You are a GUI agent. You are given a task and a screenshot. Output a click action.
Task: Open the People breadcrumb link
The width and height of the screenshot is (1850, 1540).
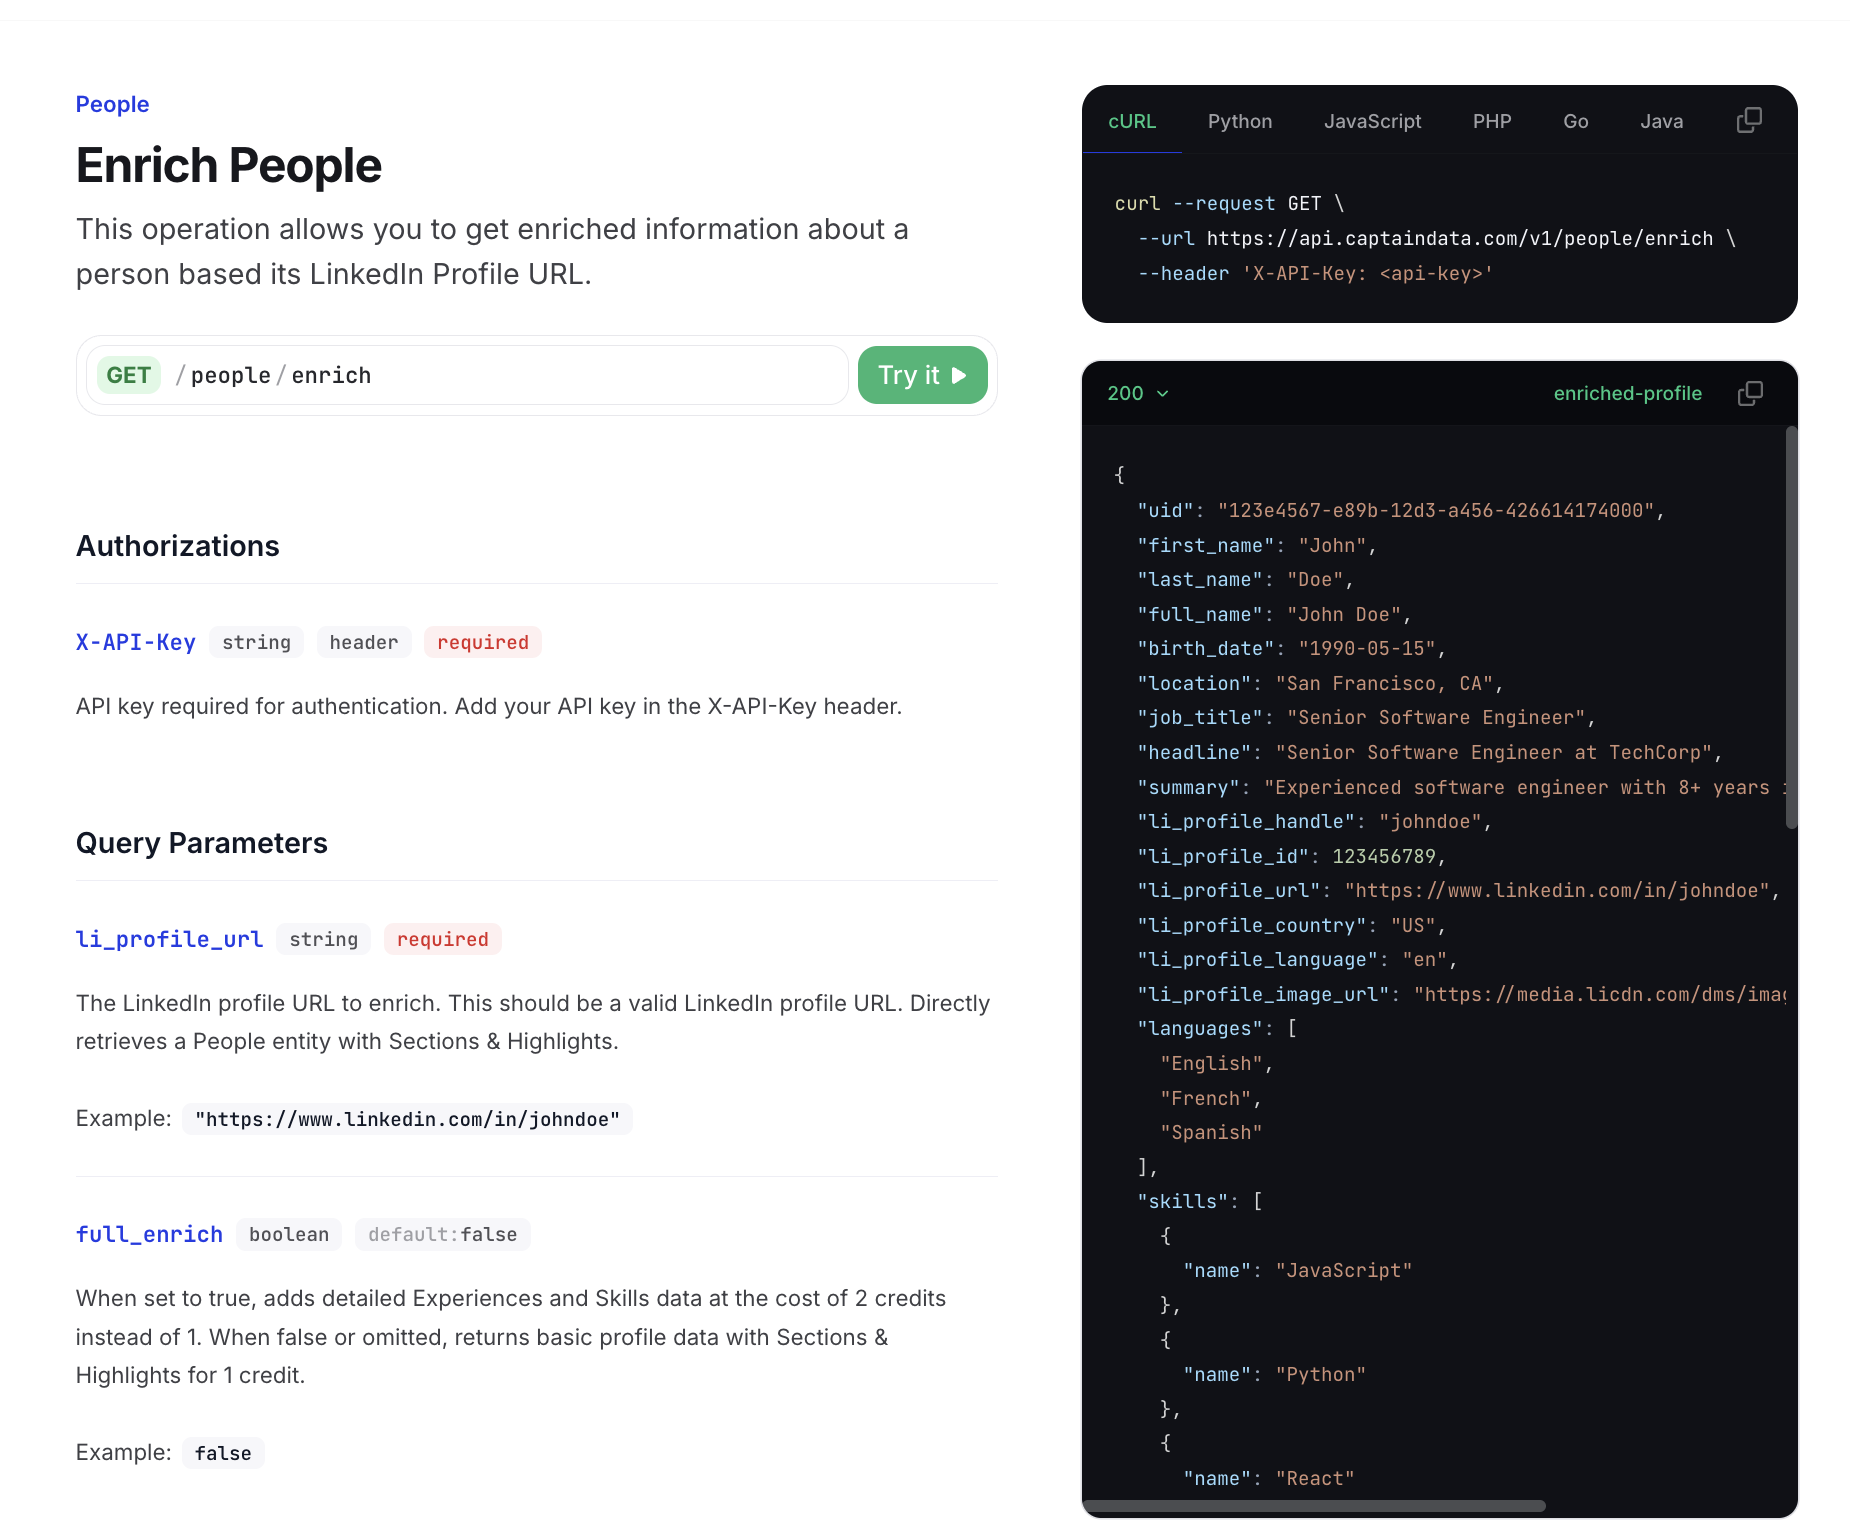click(x=112, y=104)
